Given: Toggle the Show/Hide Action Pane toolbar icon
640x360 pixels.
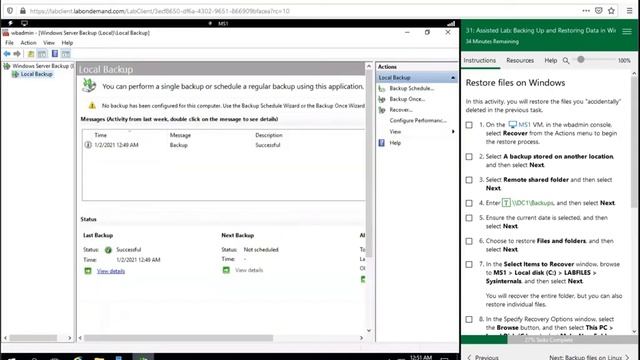Looking at the screenshot, I should click(x=66, y=54).
